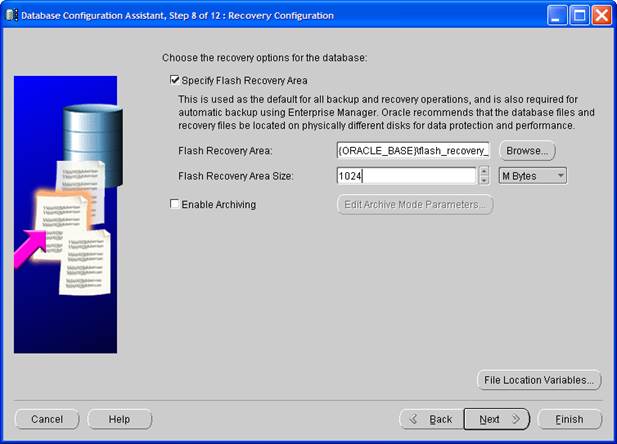Cancel the database configuration wizard

[x=47, y=419]
